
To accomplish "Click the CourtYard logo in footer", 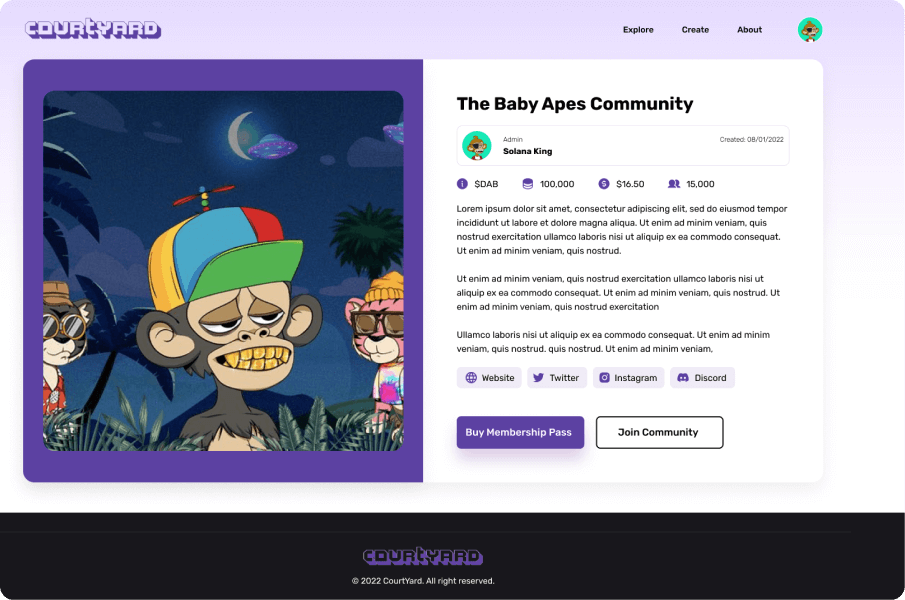I will [x=423, y=556].
